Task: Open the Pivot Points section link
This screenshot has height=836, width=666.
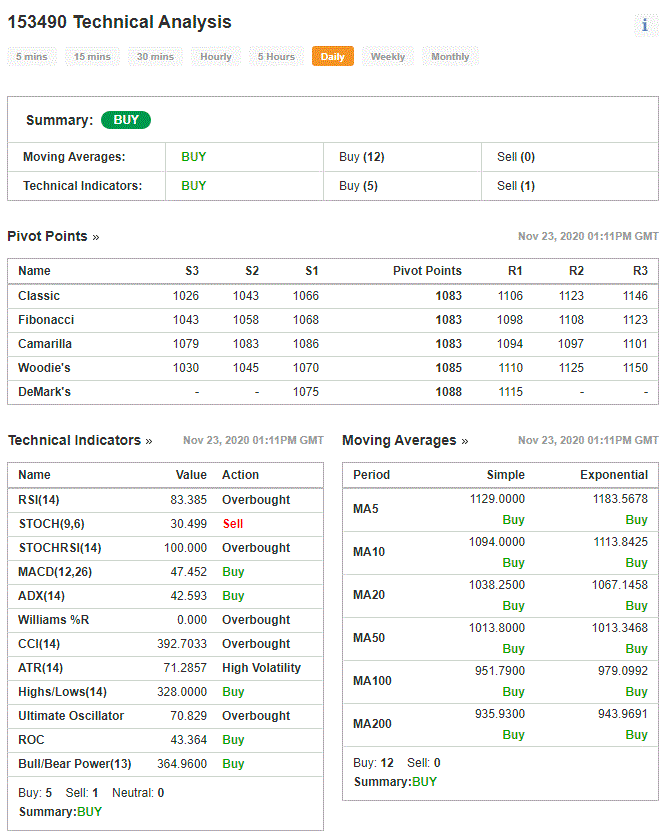Action: pos(53,236)
